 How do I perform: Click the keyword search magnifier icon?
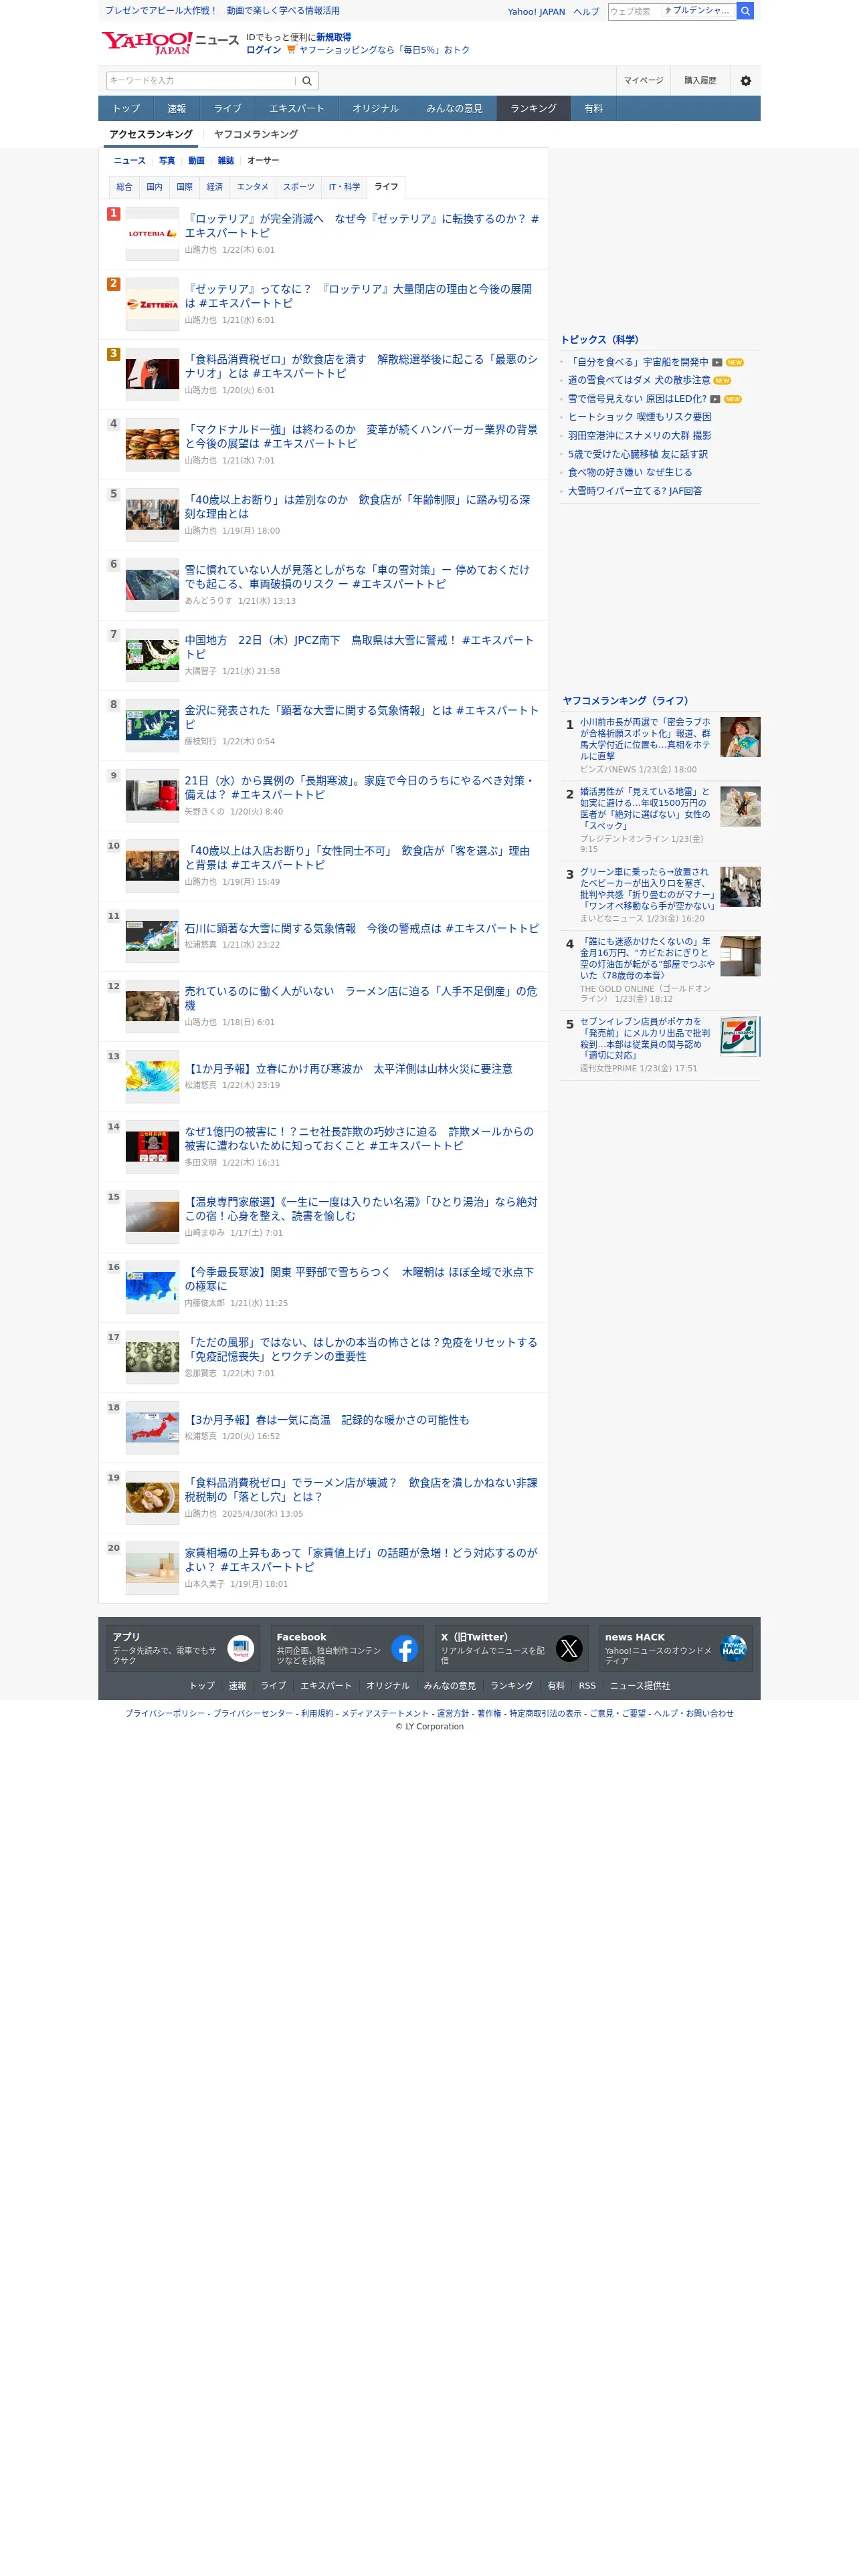pos(307,81)
